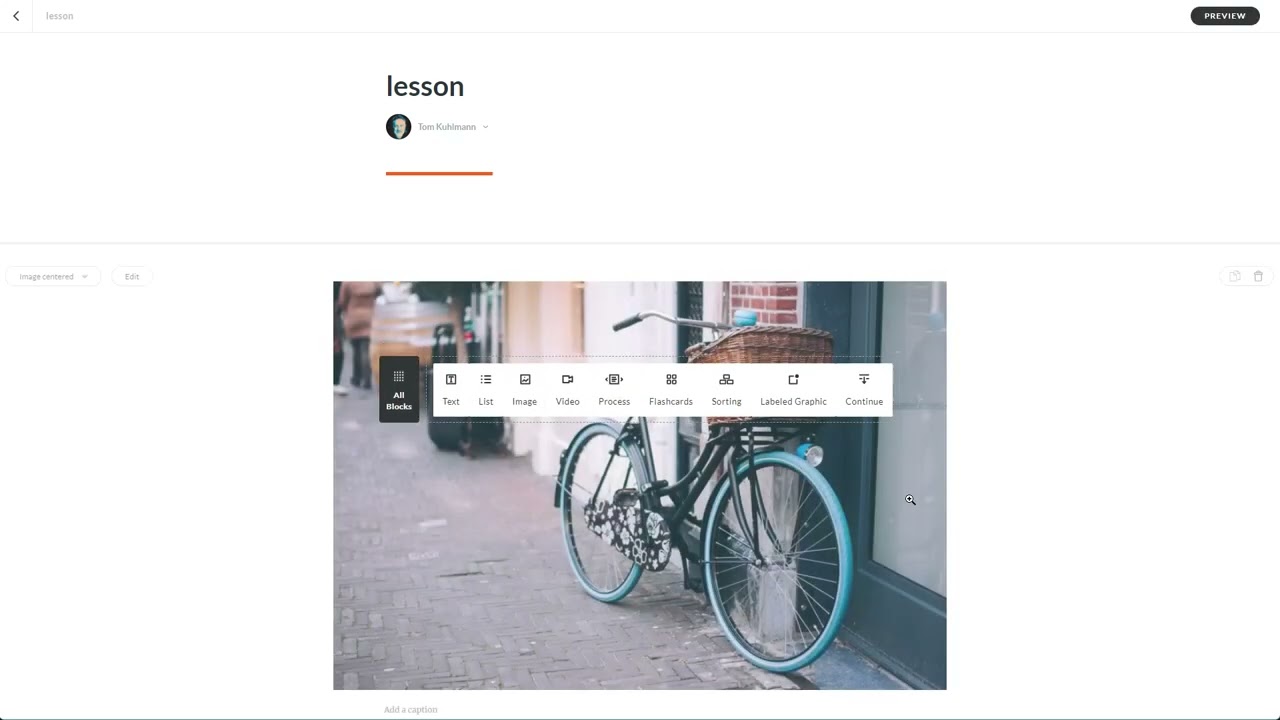Go back using the left arrow

(16, 16)
